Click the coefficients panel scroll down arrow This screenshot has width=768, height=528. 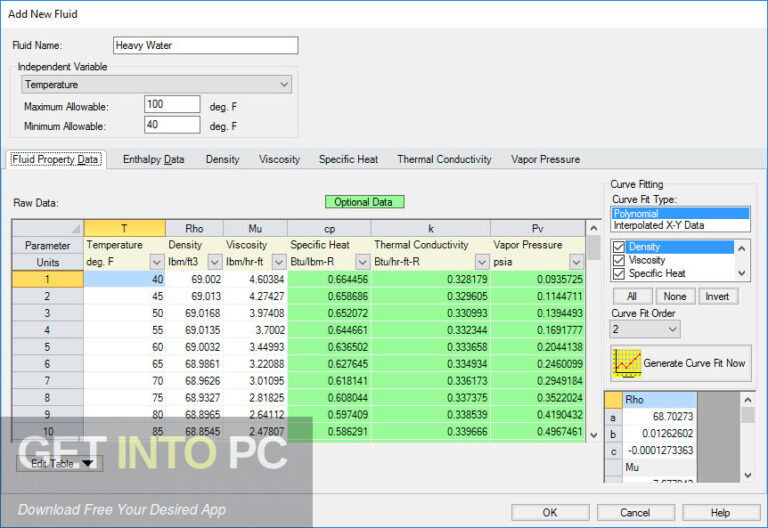(x=748, y=475)
